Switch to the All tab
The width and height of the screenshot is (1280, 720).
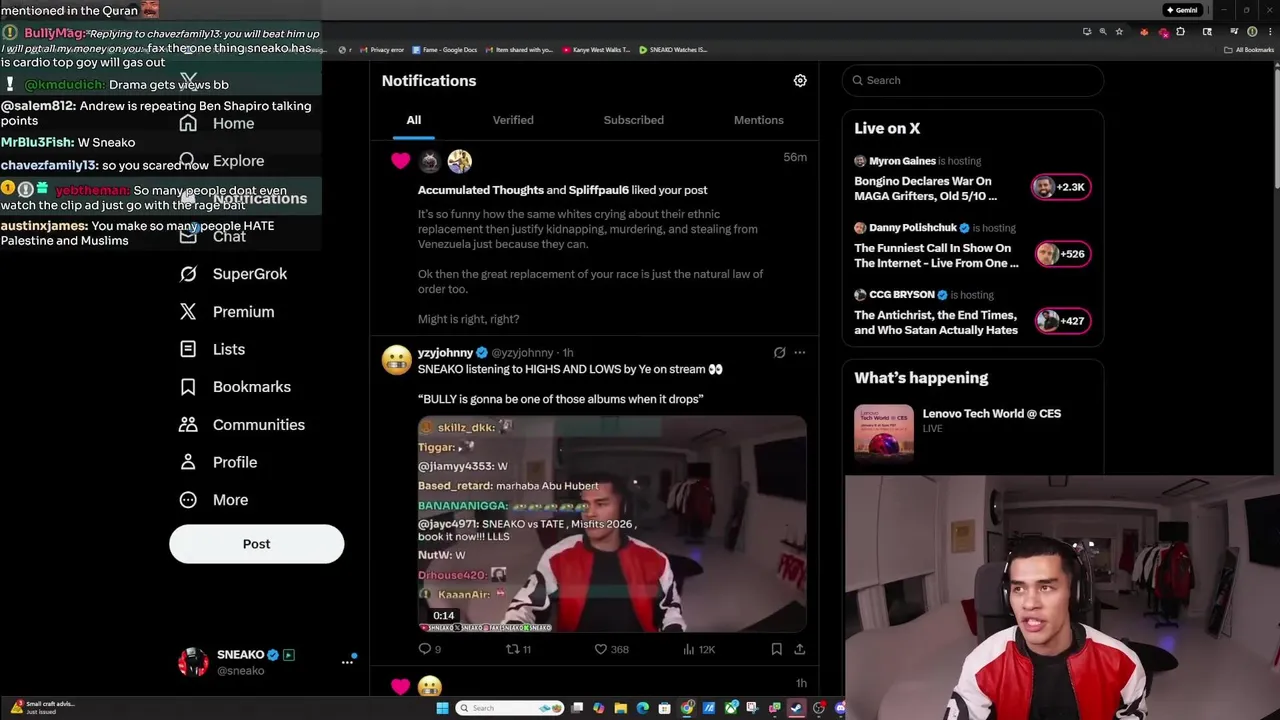pos(413,120)
